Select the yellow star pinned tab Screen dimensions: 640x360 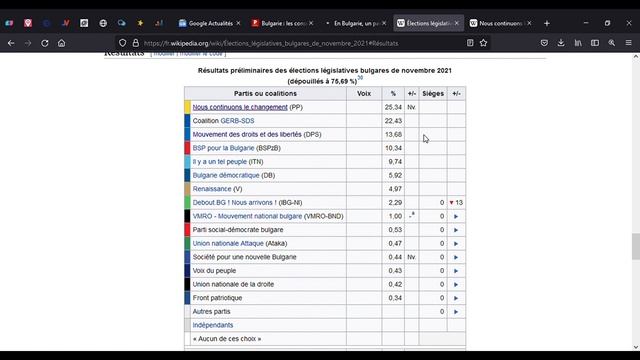(140, 23)
